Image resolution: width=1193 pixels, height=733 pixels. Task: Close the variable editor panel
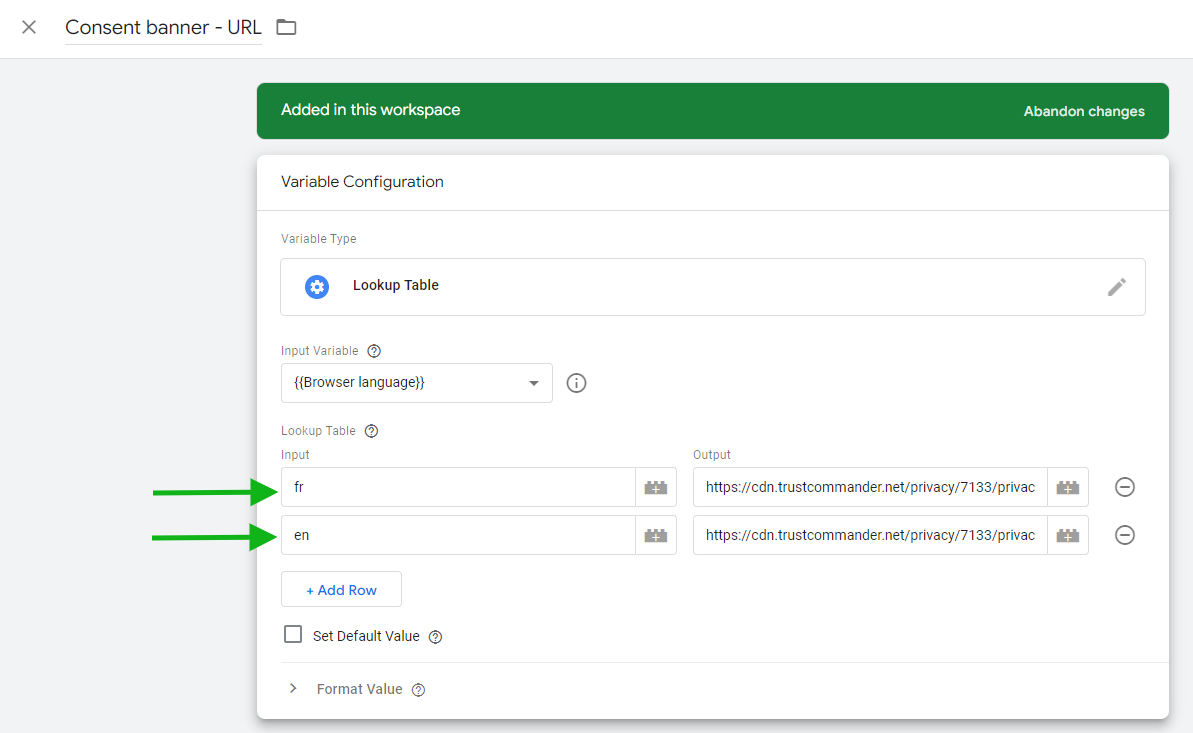coord(29,27)
